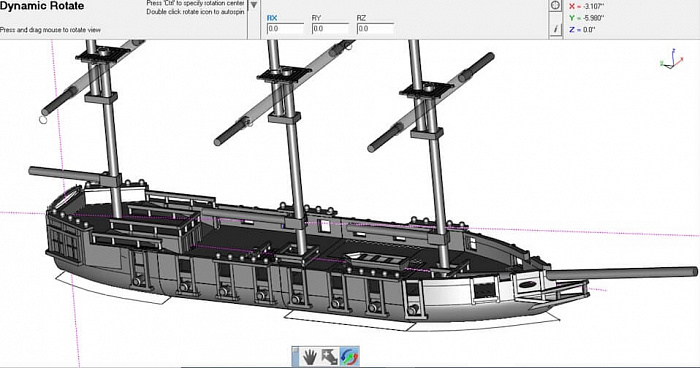Click the crosshair target icon near coordinates

[x=555, y=5]
